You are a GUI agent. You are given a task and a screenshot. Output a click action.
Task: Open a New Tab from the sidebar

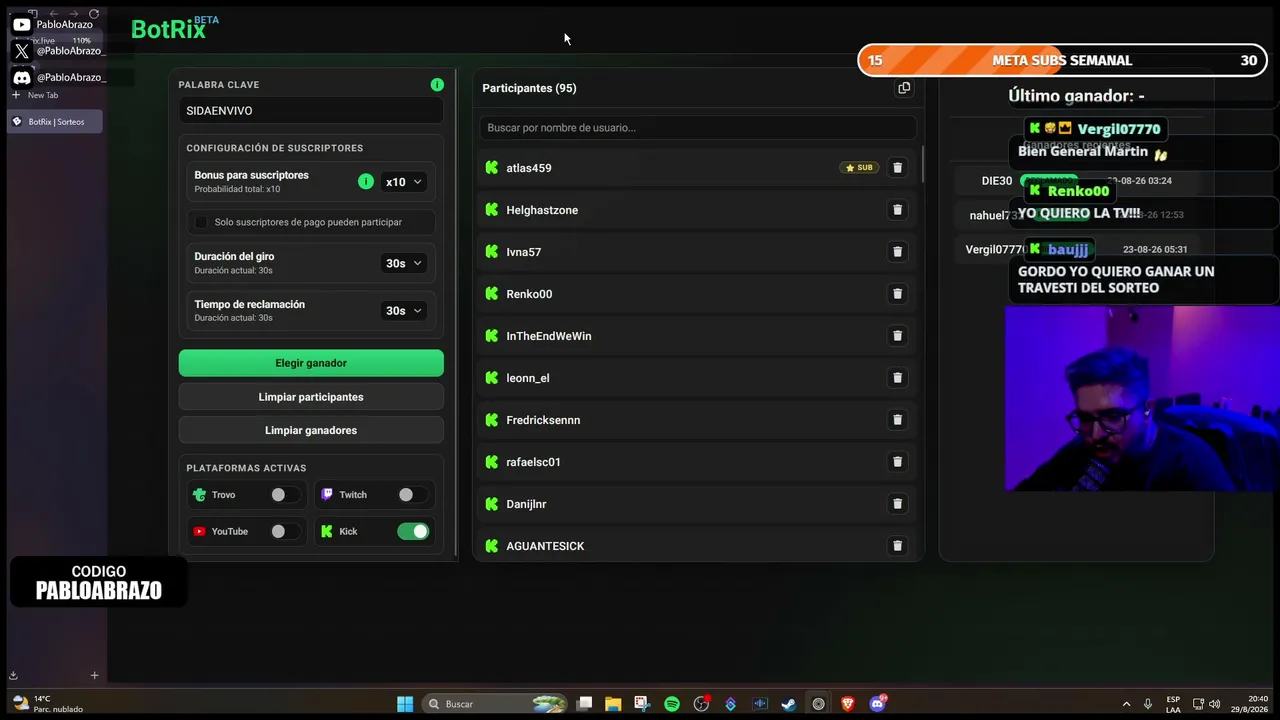click(35, 95)
